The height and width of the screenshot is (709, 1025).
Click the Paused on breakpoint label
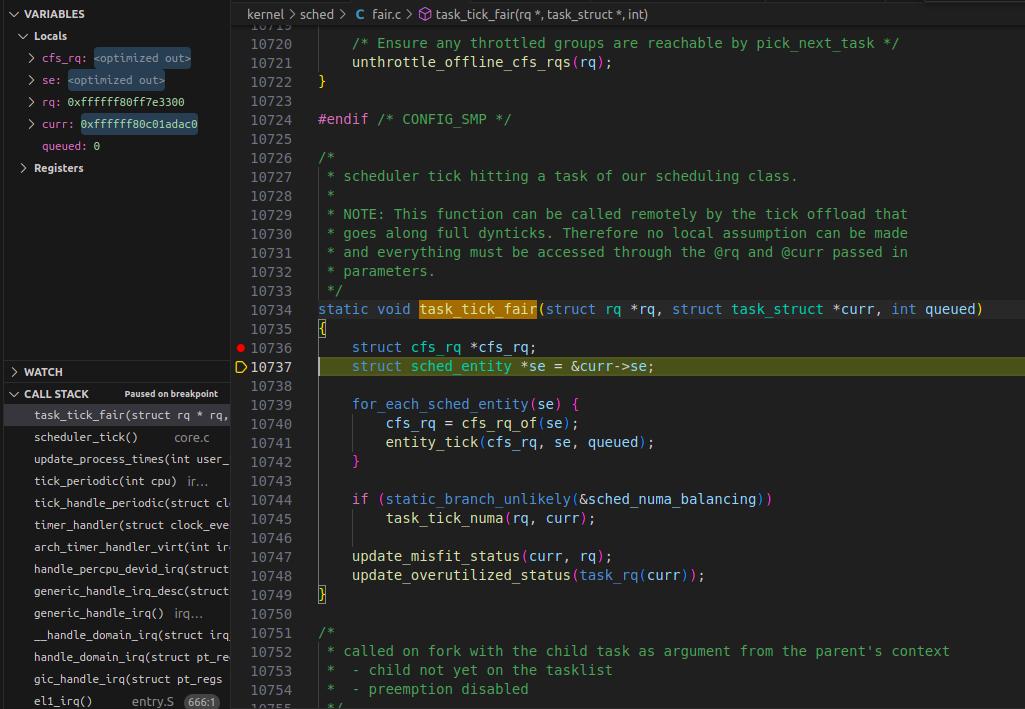point(171,394)
